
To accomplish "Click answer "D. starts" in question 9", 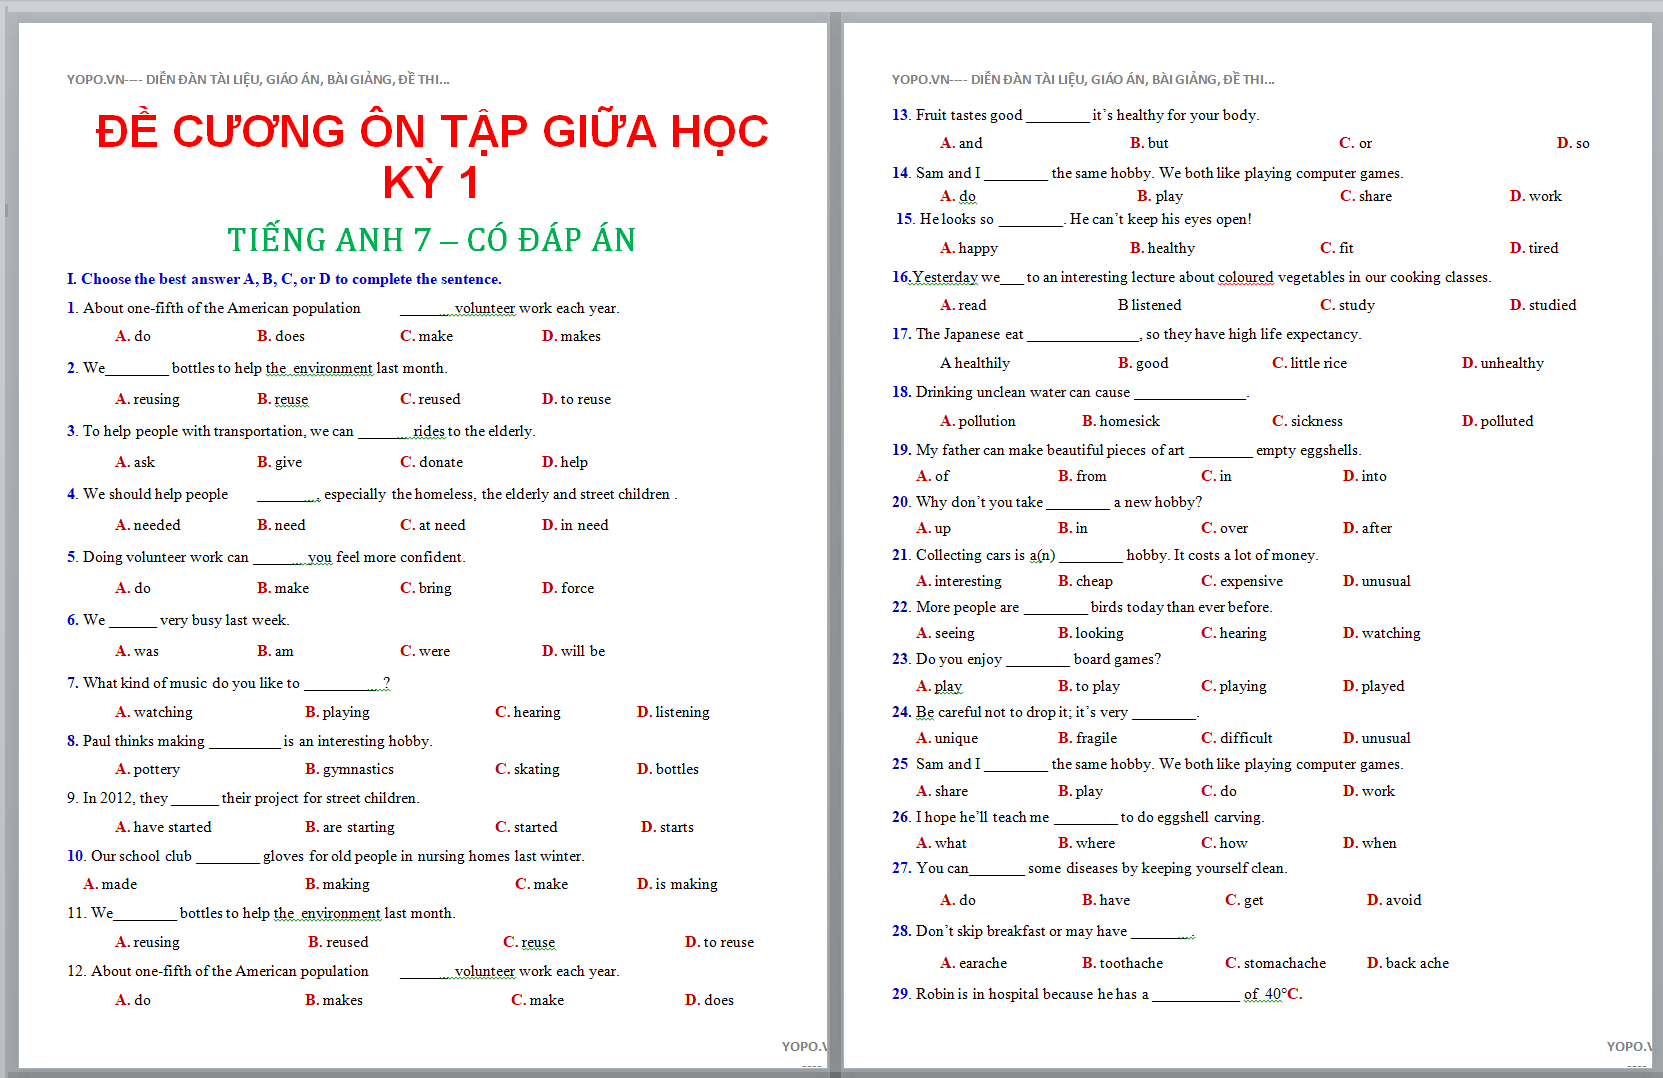I will (x=667, y=827).
